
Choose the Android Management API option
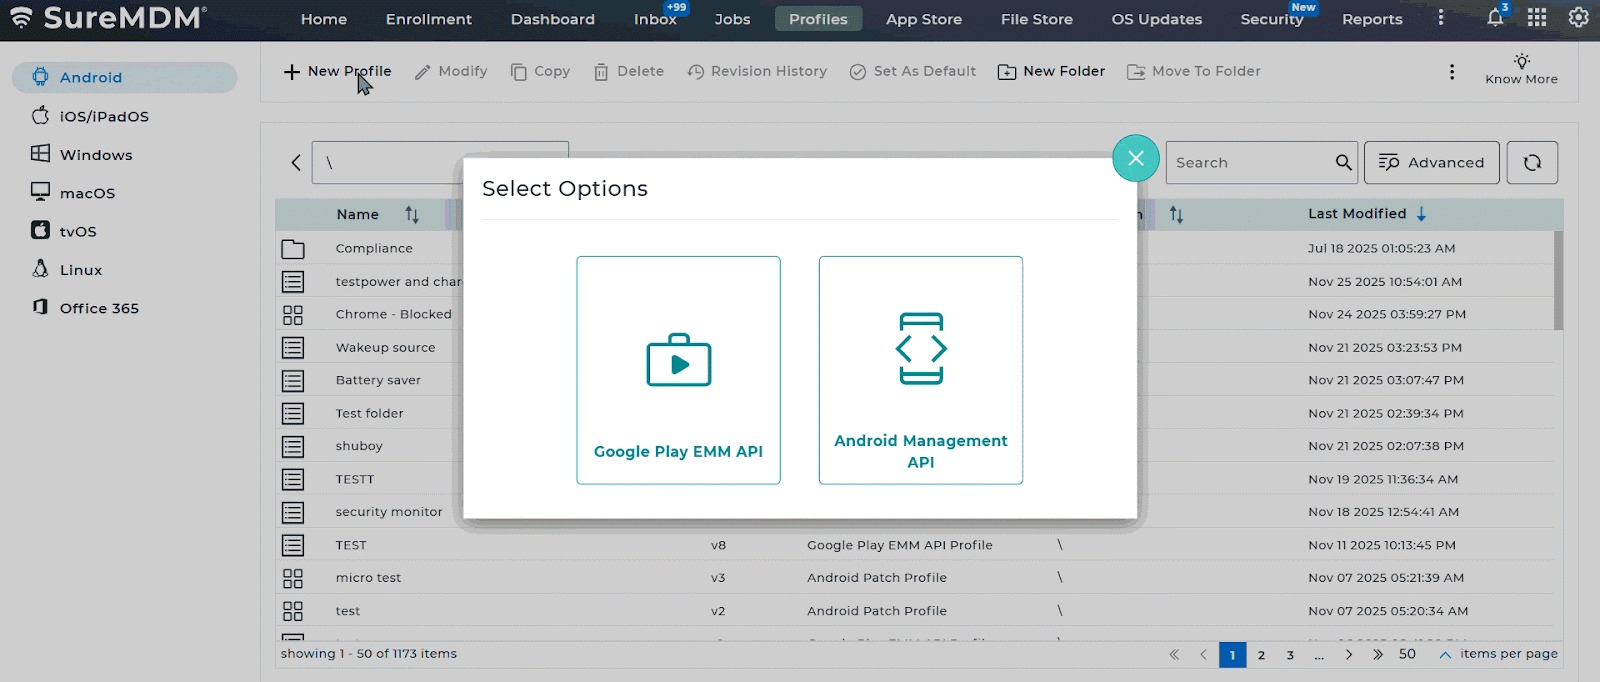click(x=920, y=370)
